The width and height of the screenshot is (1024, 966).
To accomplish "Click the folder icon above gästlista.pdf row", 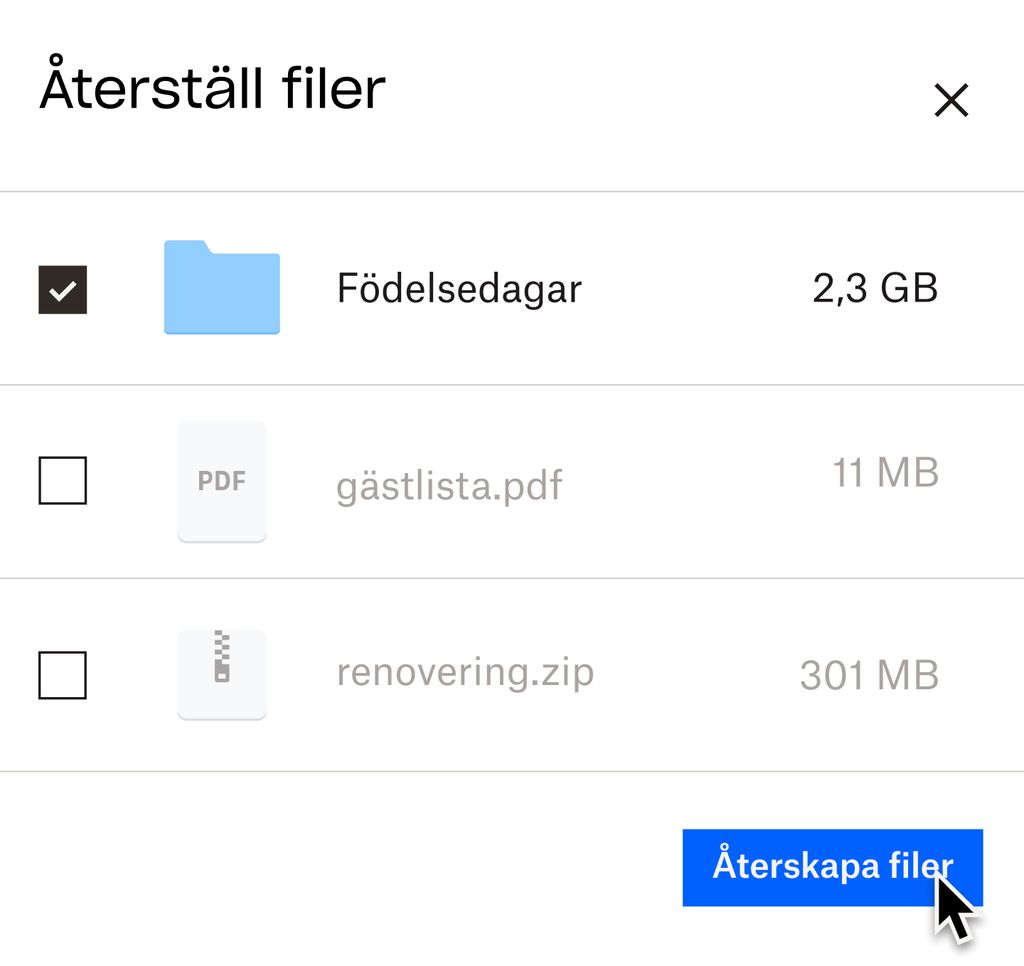I will coord(221,288).
